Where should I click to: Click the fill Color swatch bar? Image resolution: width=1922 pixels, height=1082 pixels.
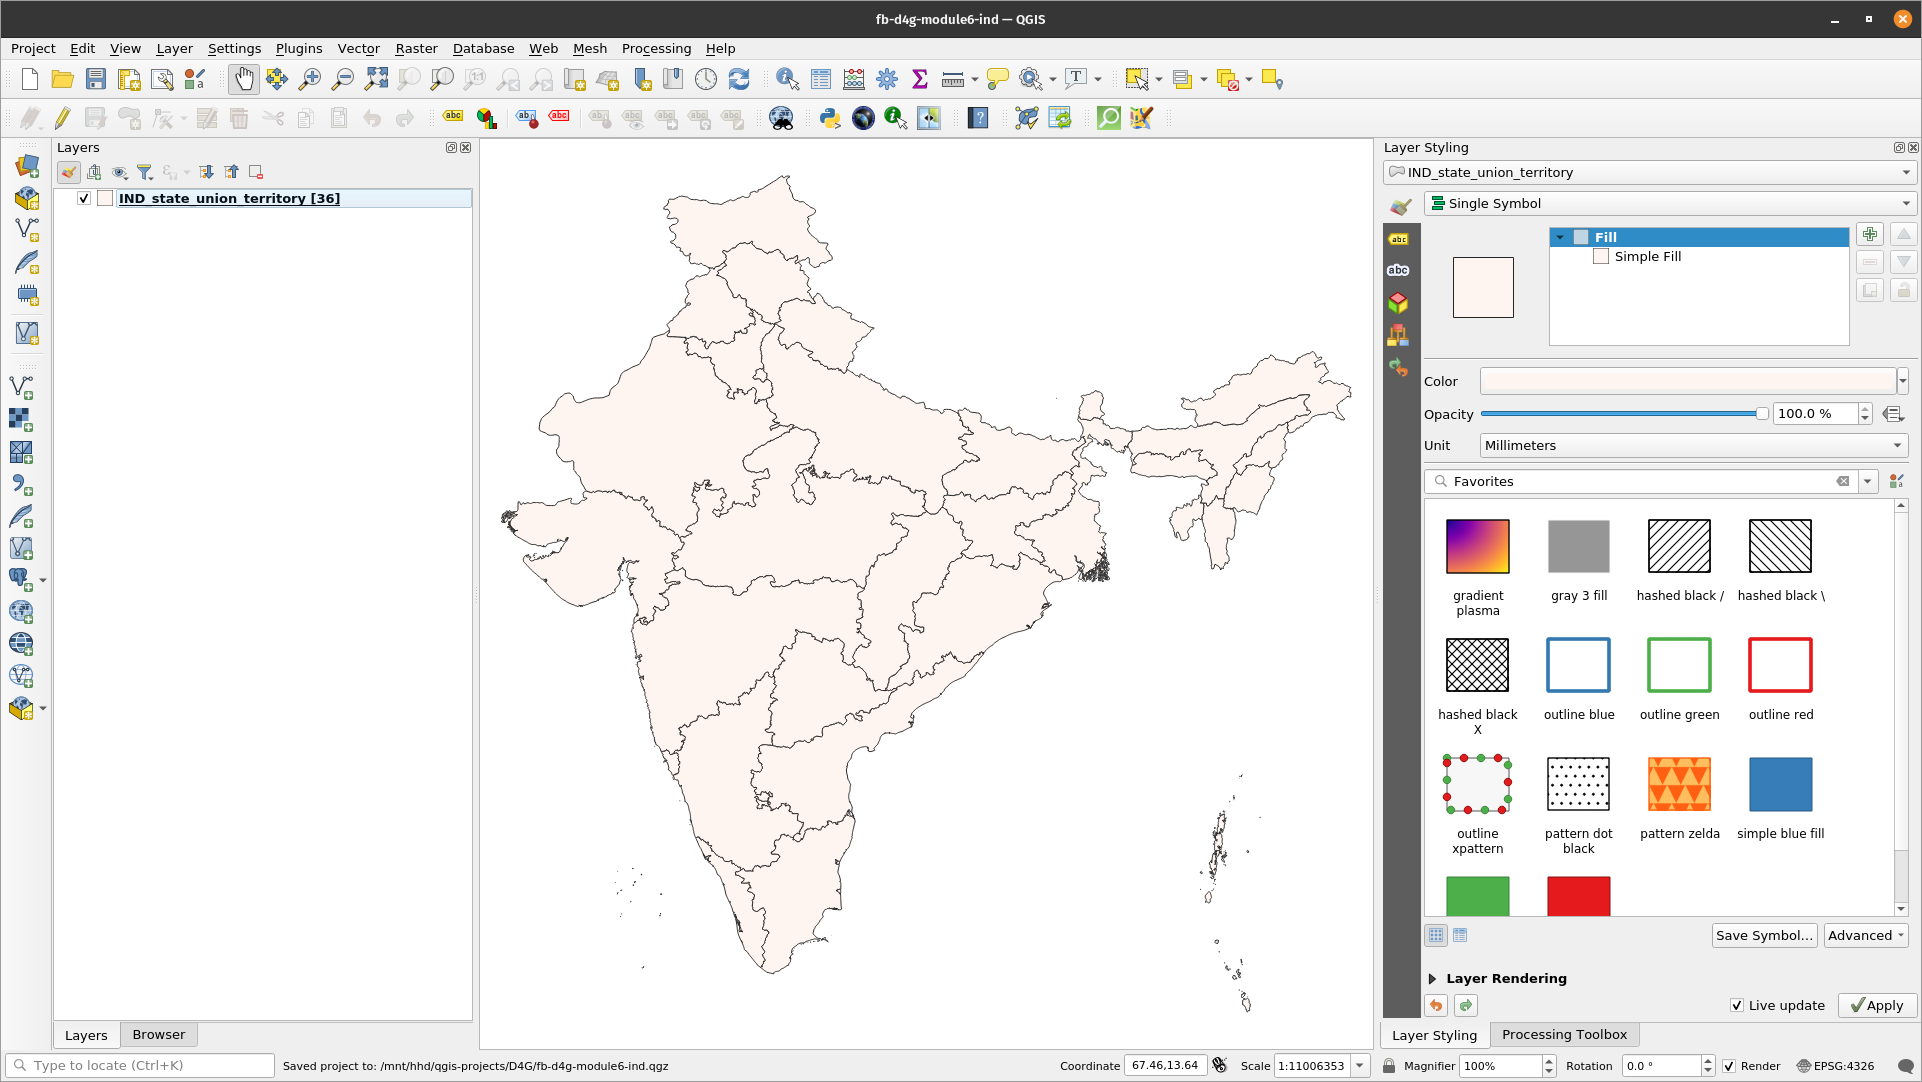1687,381
